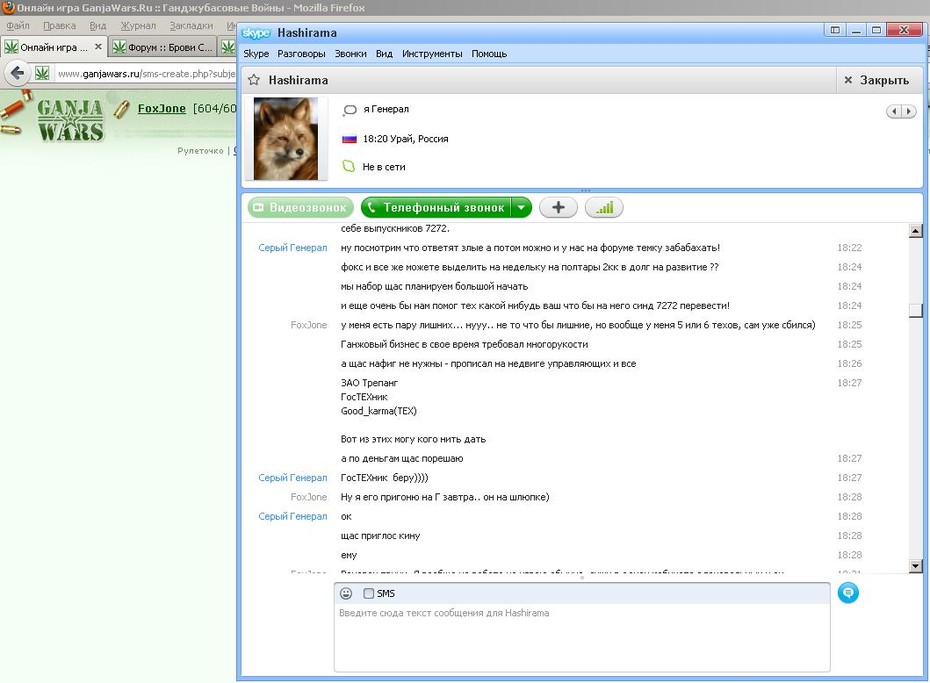Click the message text input field
Screen dimensions: 930x683
click(x=582, y=638)
